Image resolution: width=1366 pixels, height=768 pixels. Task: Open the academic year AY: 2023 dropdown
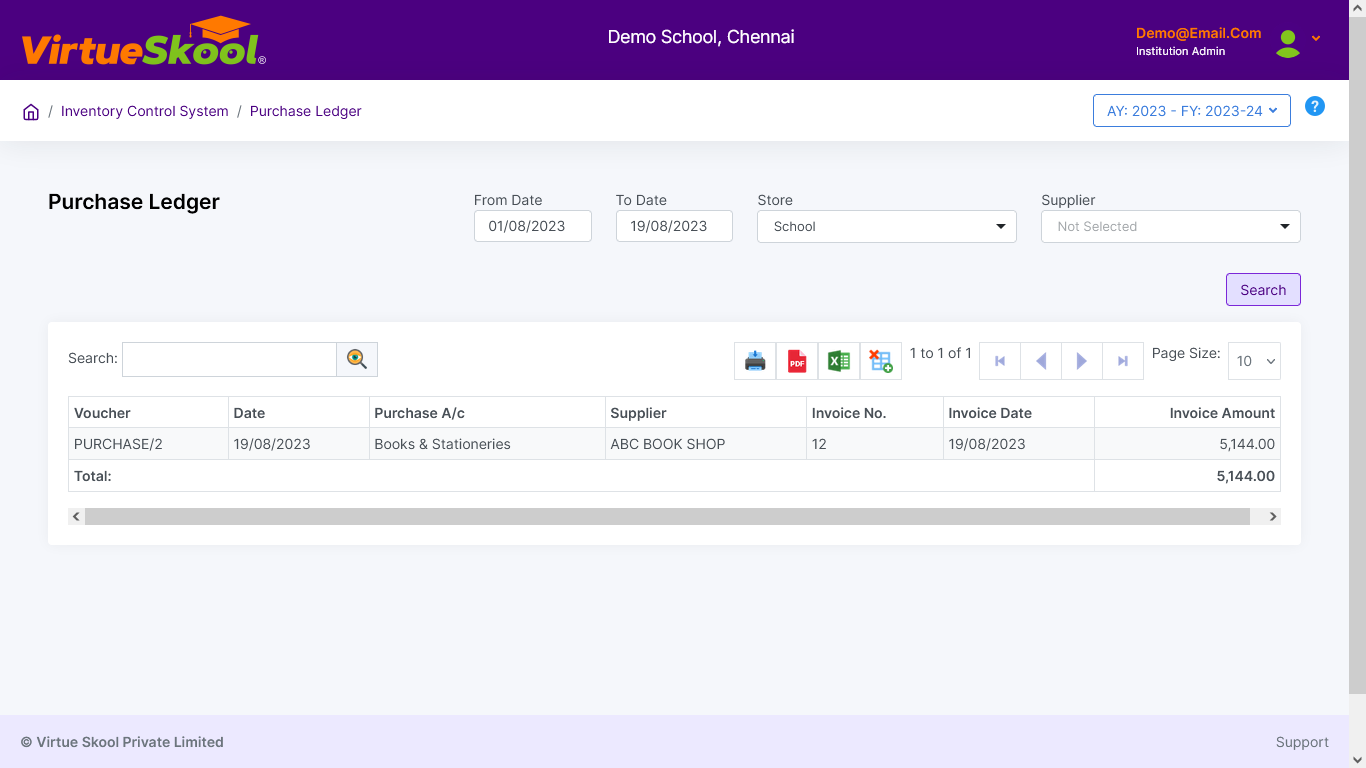(x=1192, y=111)
